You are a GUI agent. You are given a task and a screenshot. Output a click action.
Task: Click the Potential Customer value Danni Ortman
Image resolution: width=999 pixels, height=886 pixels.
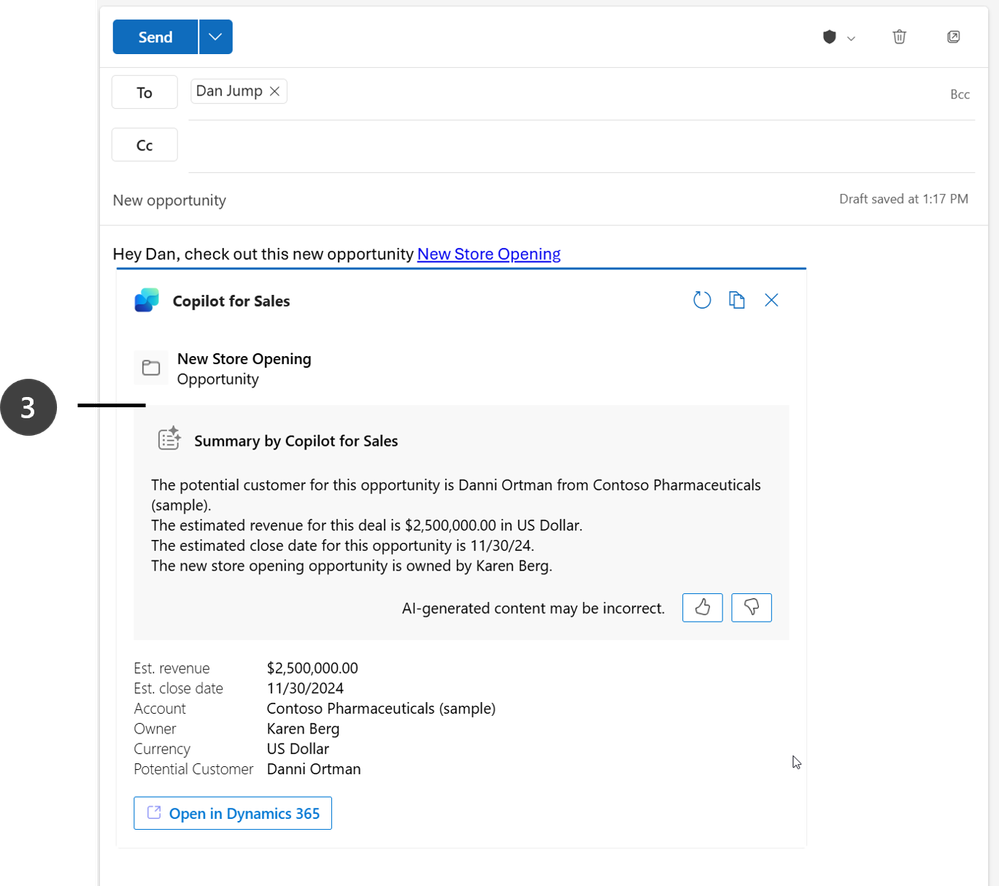click(x=313, y=769)
